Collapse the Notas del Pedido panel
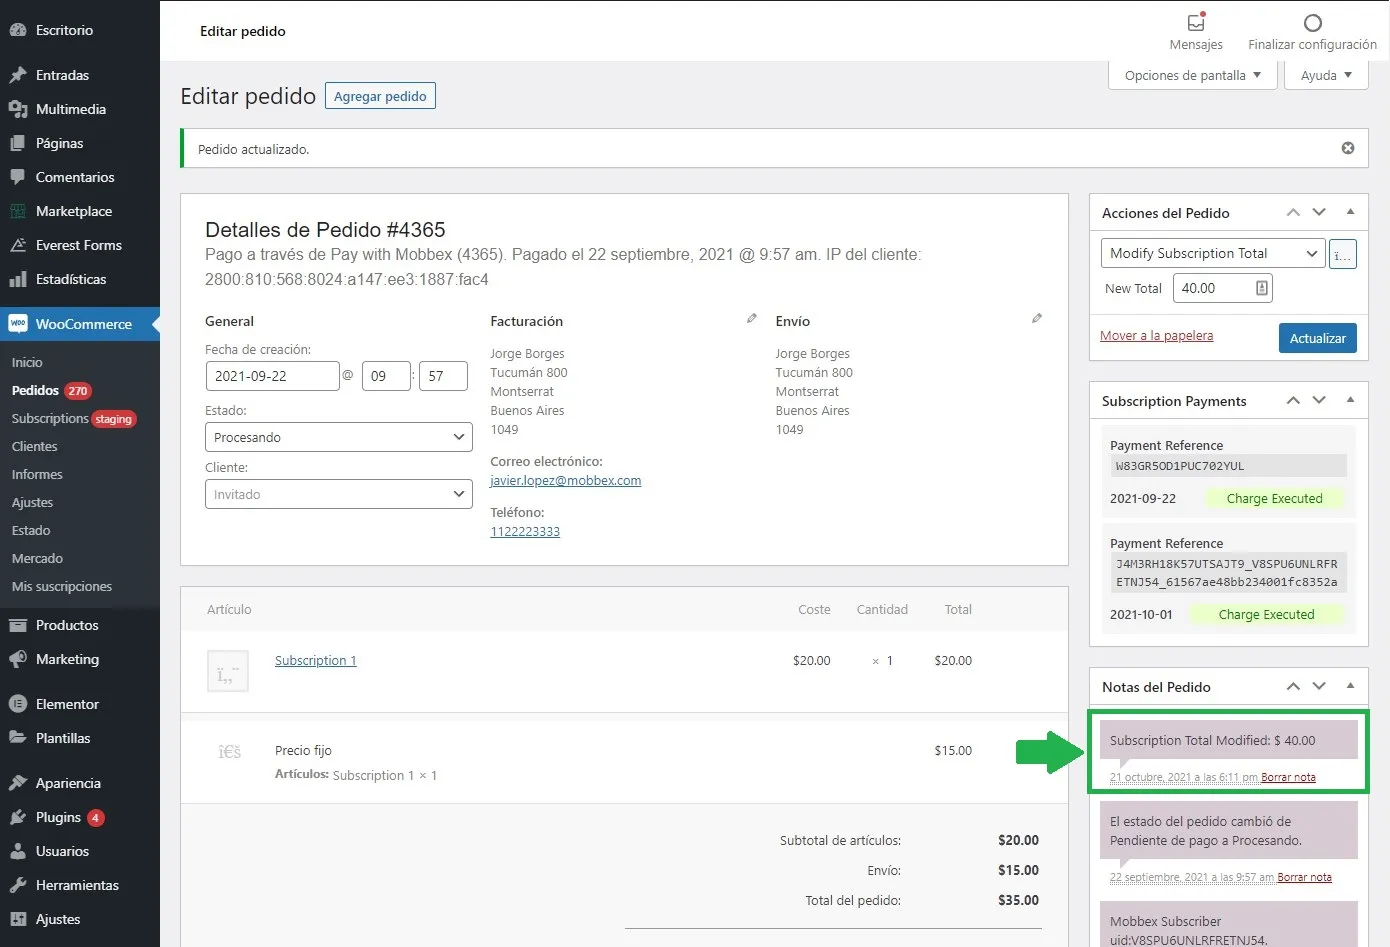Viewport: 1390px width, 947px height. (1350, 686)
